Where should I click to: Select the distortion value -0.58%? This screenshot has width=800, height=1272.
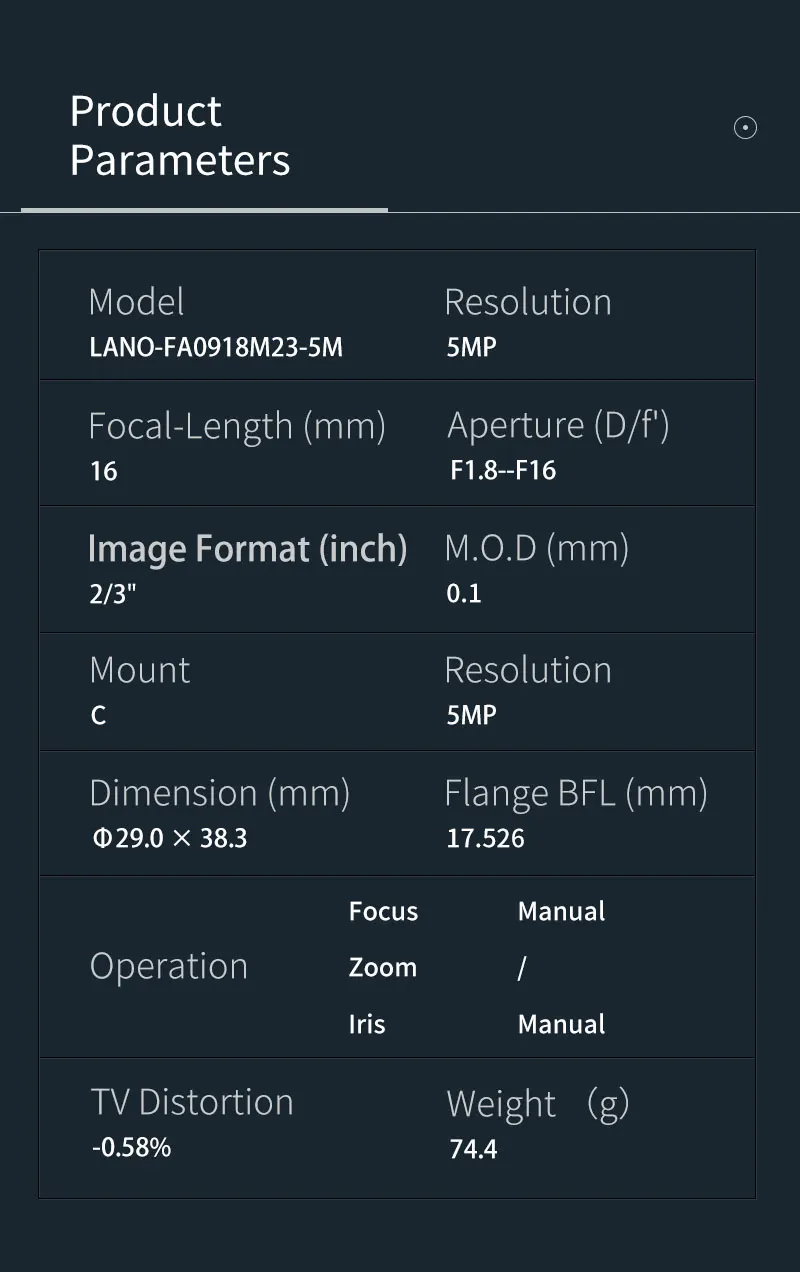131,1147
